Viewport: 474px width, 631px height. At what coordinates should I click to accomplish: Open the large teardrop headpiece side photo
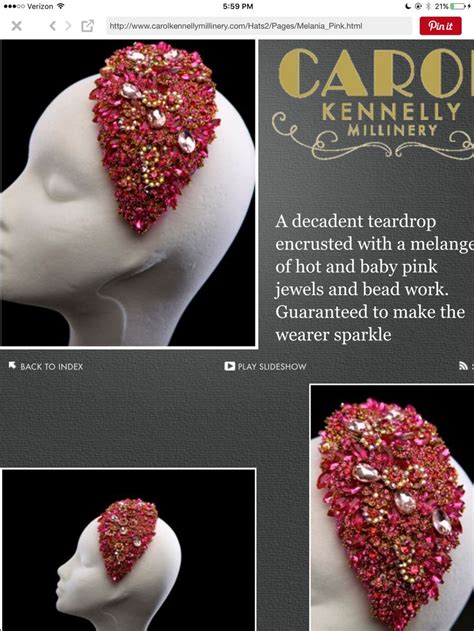pyautogui.click(x=128, y=193)
